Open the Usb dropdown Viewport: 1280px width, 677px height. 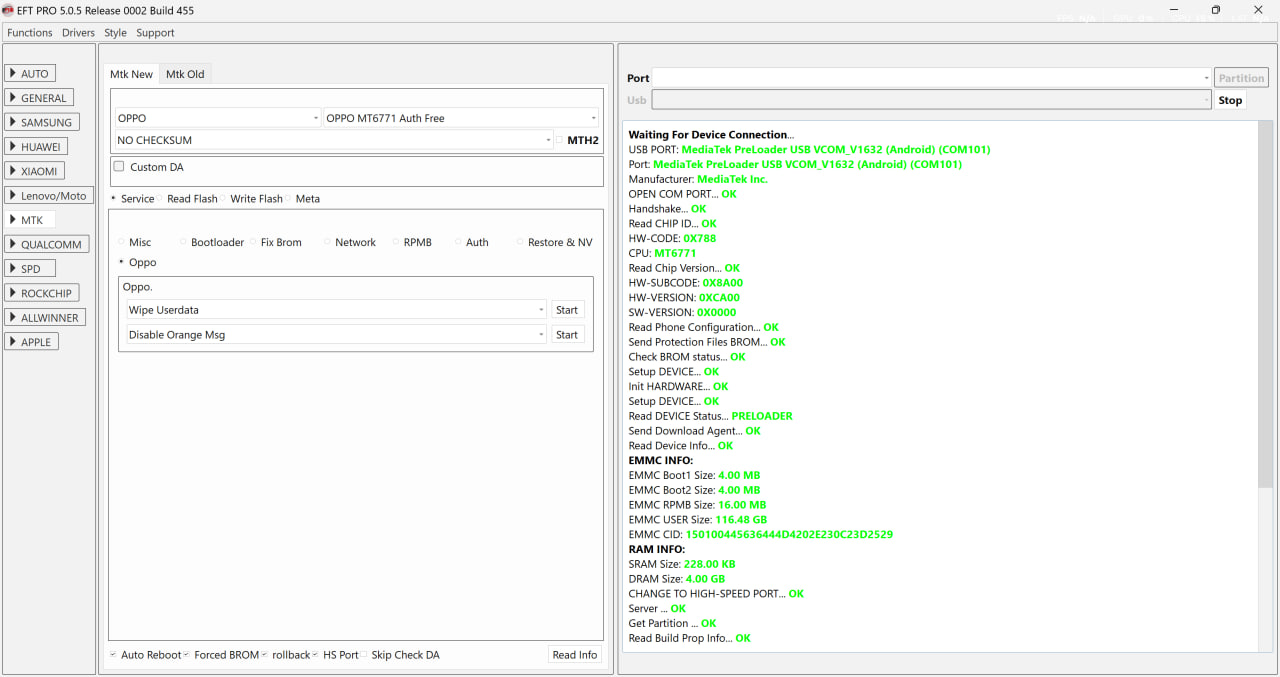(x=932, y=100)
